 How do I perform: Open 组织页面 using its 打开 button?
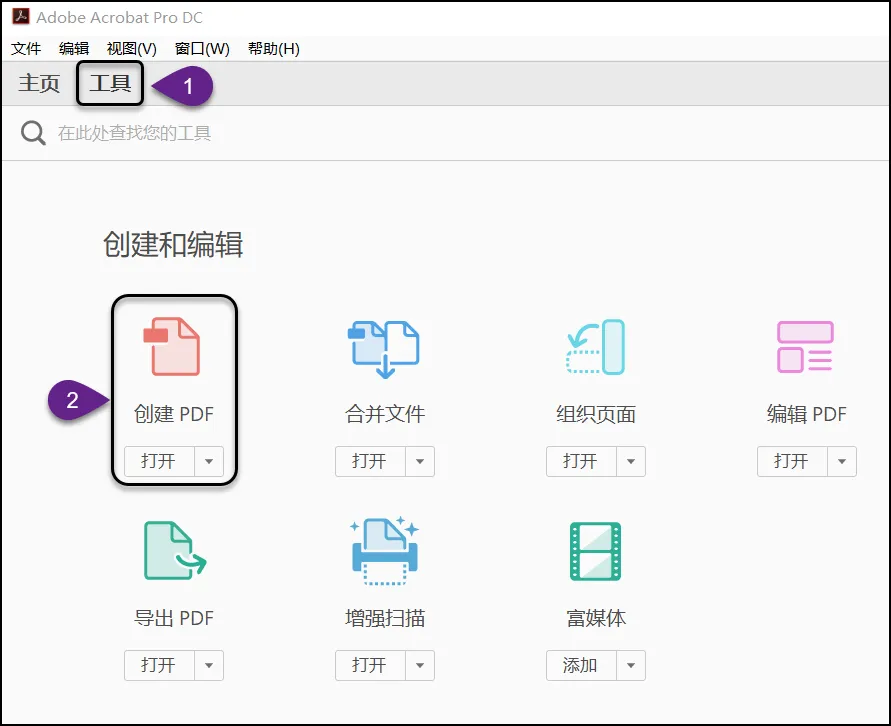[x=581, y=461]
